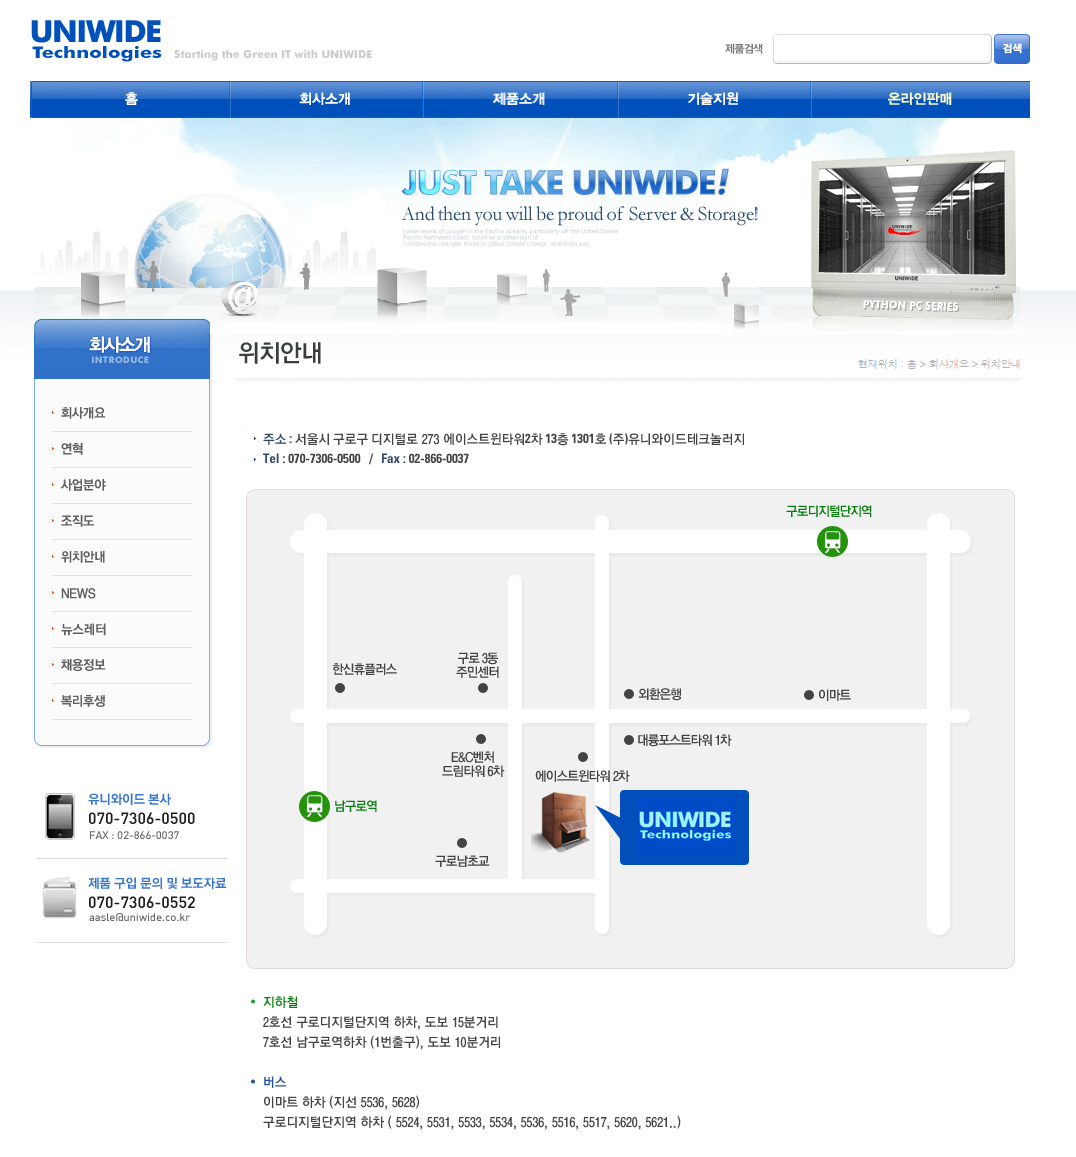Click 회사개요 in the breadcrumb trail
The height and width of the screenshot is (1157, 1076).
[948, 365]
